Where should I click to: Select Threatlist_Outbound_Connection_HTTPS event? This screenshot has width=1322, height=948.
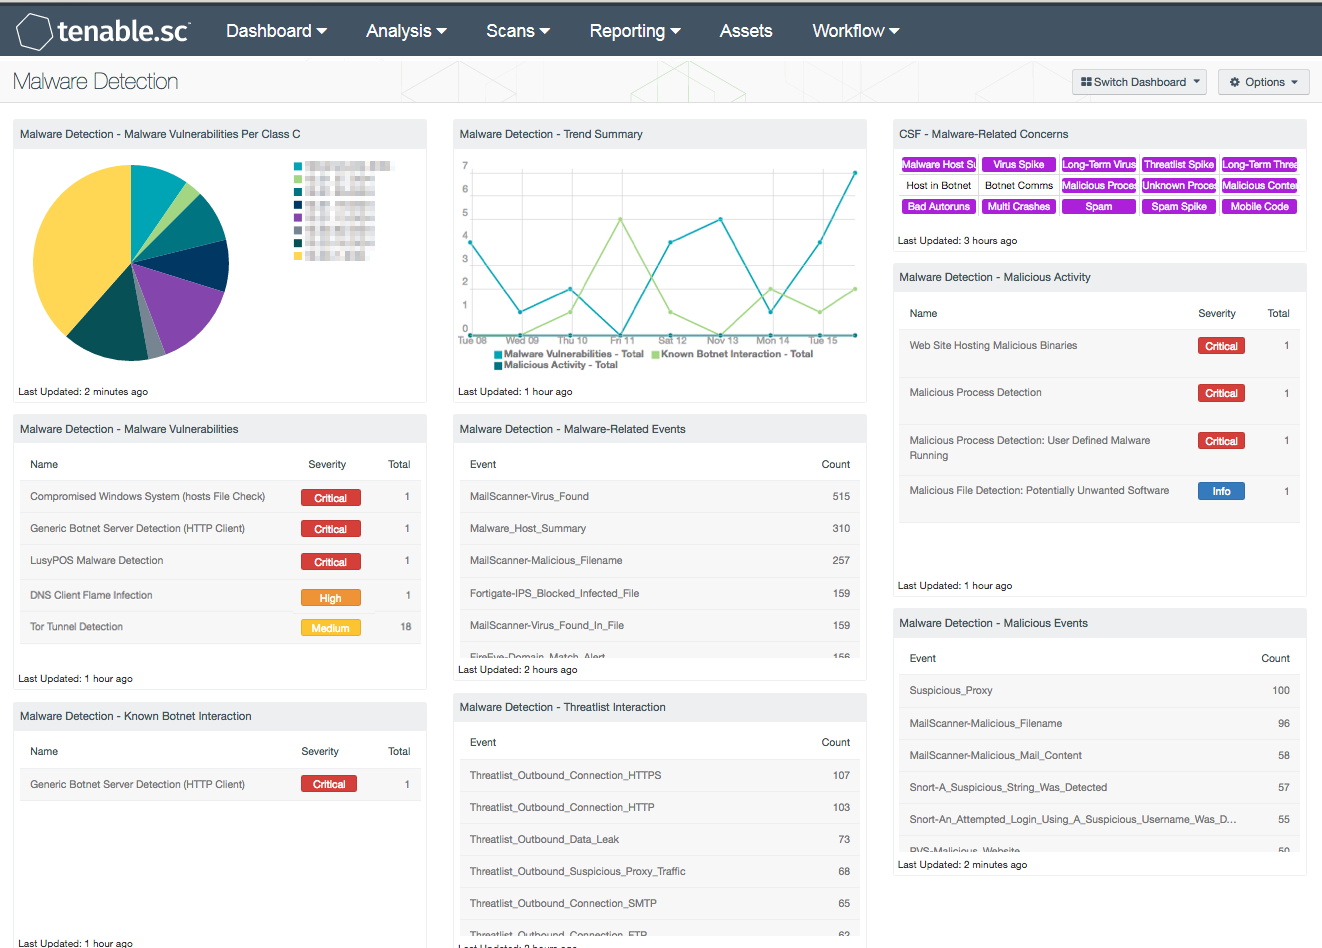coord(660,775)
